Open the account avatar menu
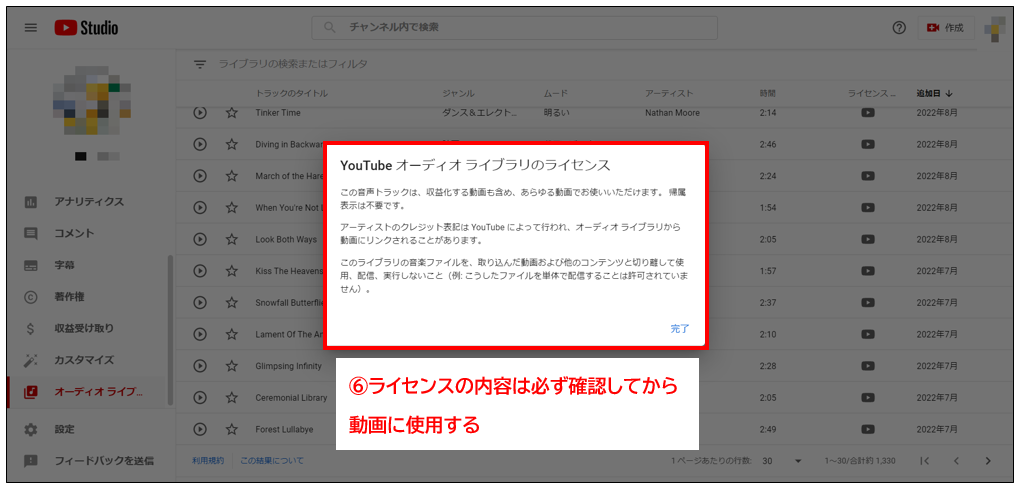The image size is (1019, 491). coord(994,28)
